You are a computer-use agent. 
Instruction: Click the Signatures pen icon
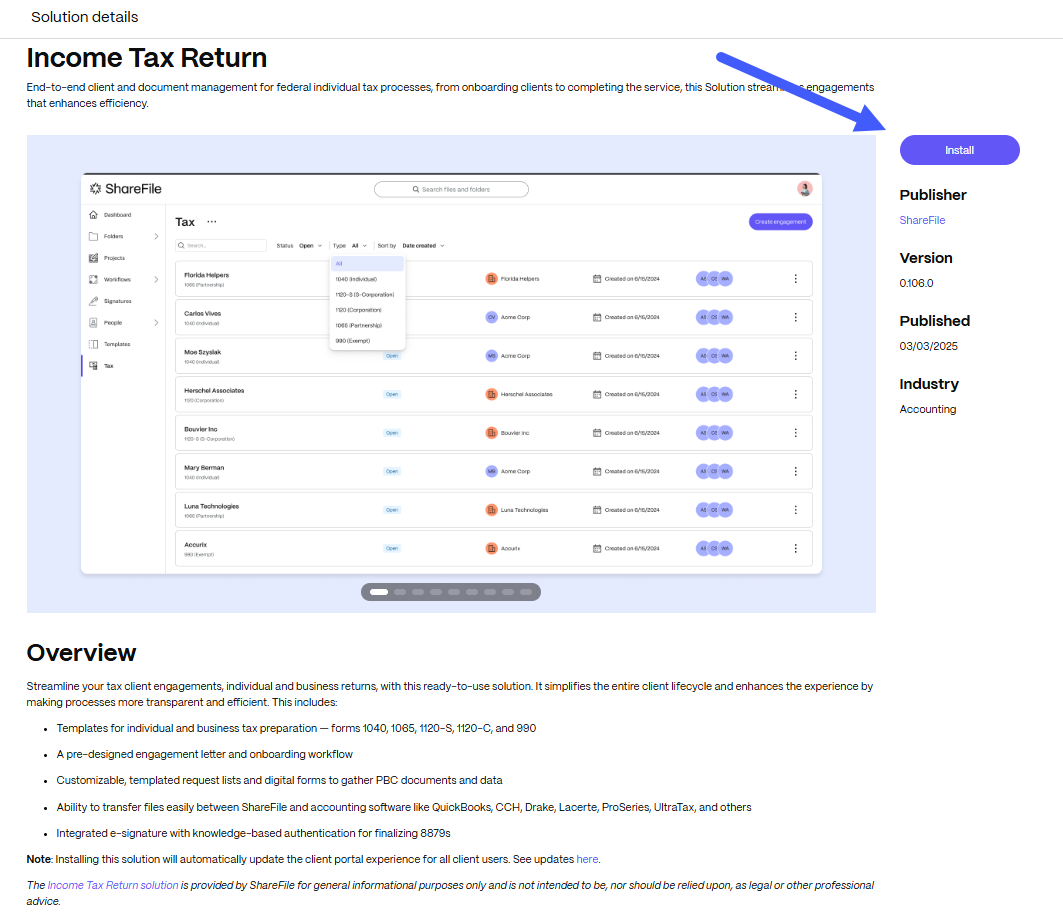click(x=94, y=301)
